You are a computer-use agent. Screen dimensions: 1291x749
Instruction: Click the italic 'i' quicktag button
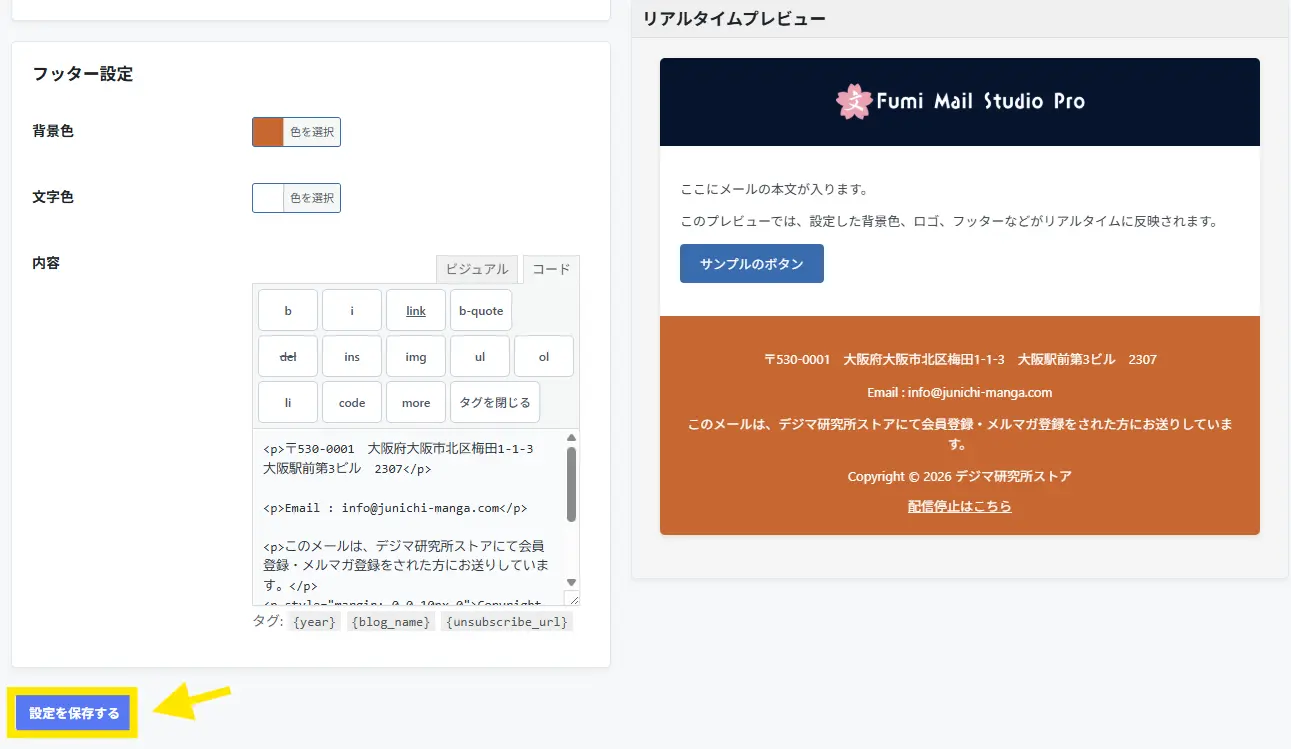(x=352, y=311)
